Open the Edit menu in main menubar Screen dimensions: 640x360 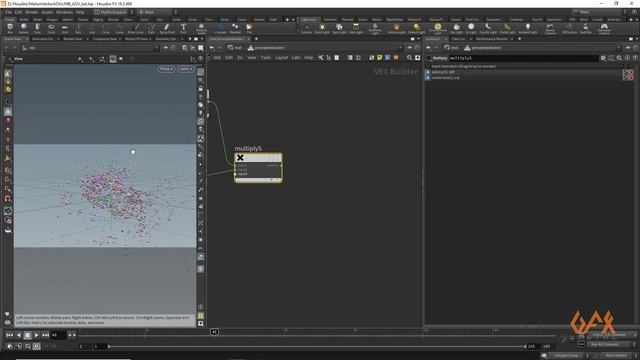click(18, 12)
